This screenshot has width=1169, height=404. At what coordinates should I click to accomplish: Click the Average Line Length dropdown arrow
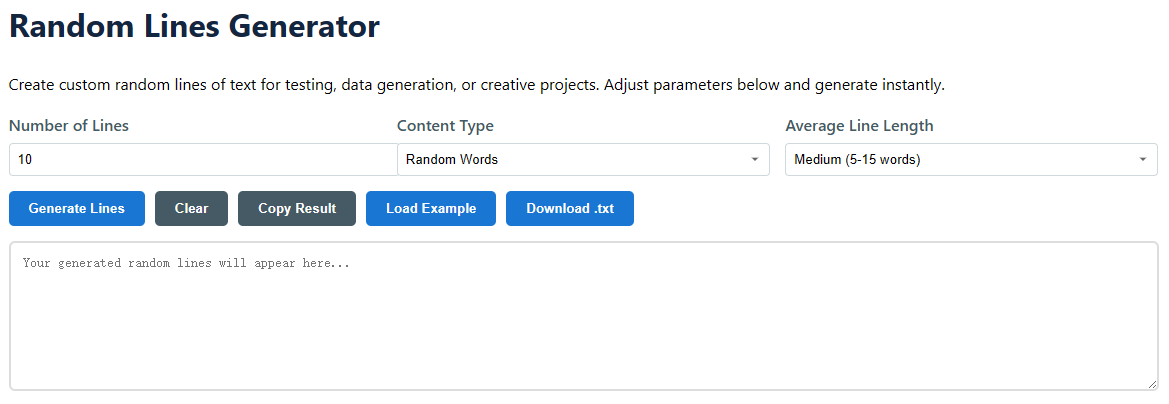[1142, 160]
